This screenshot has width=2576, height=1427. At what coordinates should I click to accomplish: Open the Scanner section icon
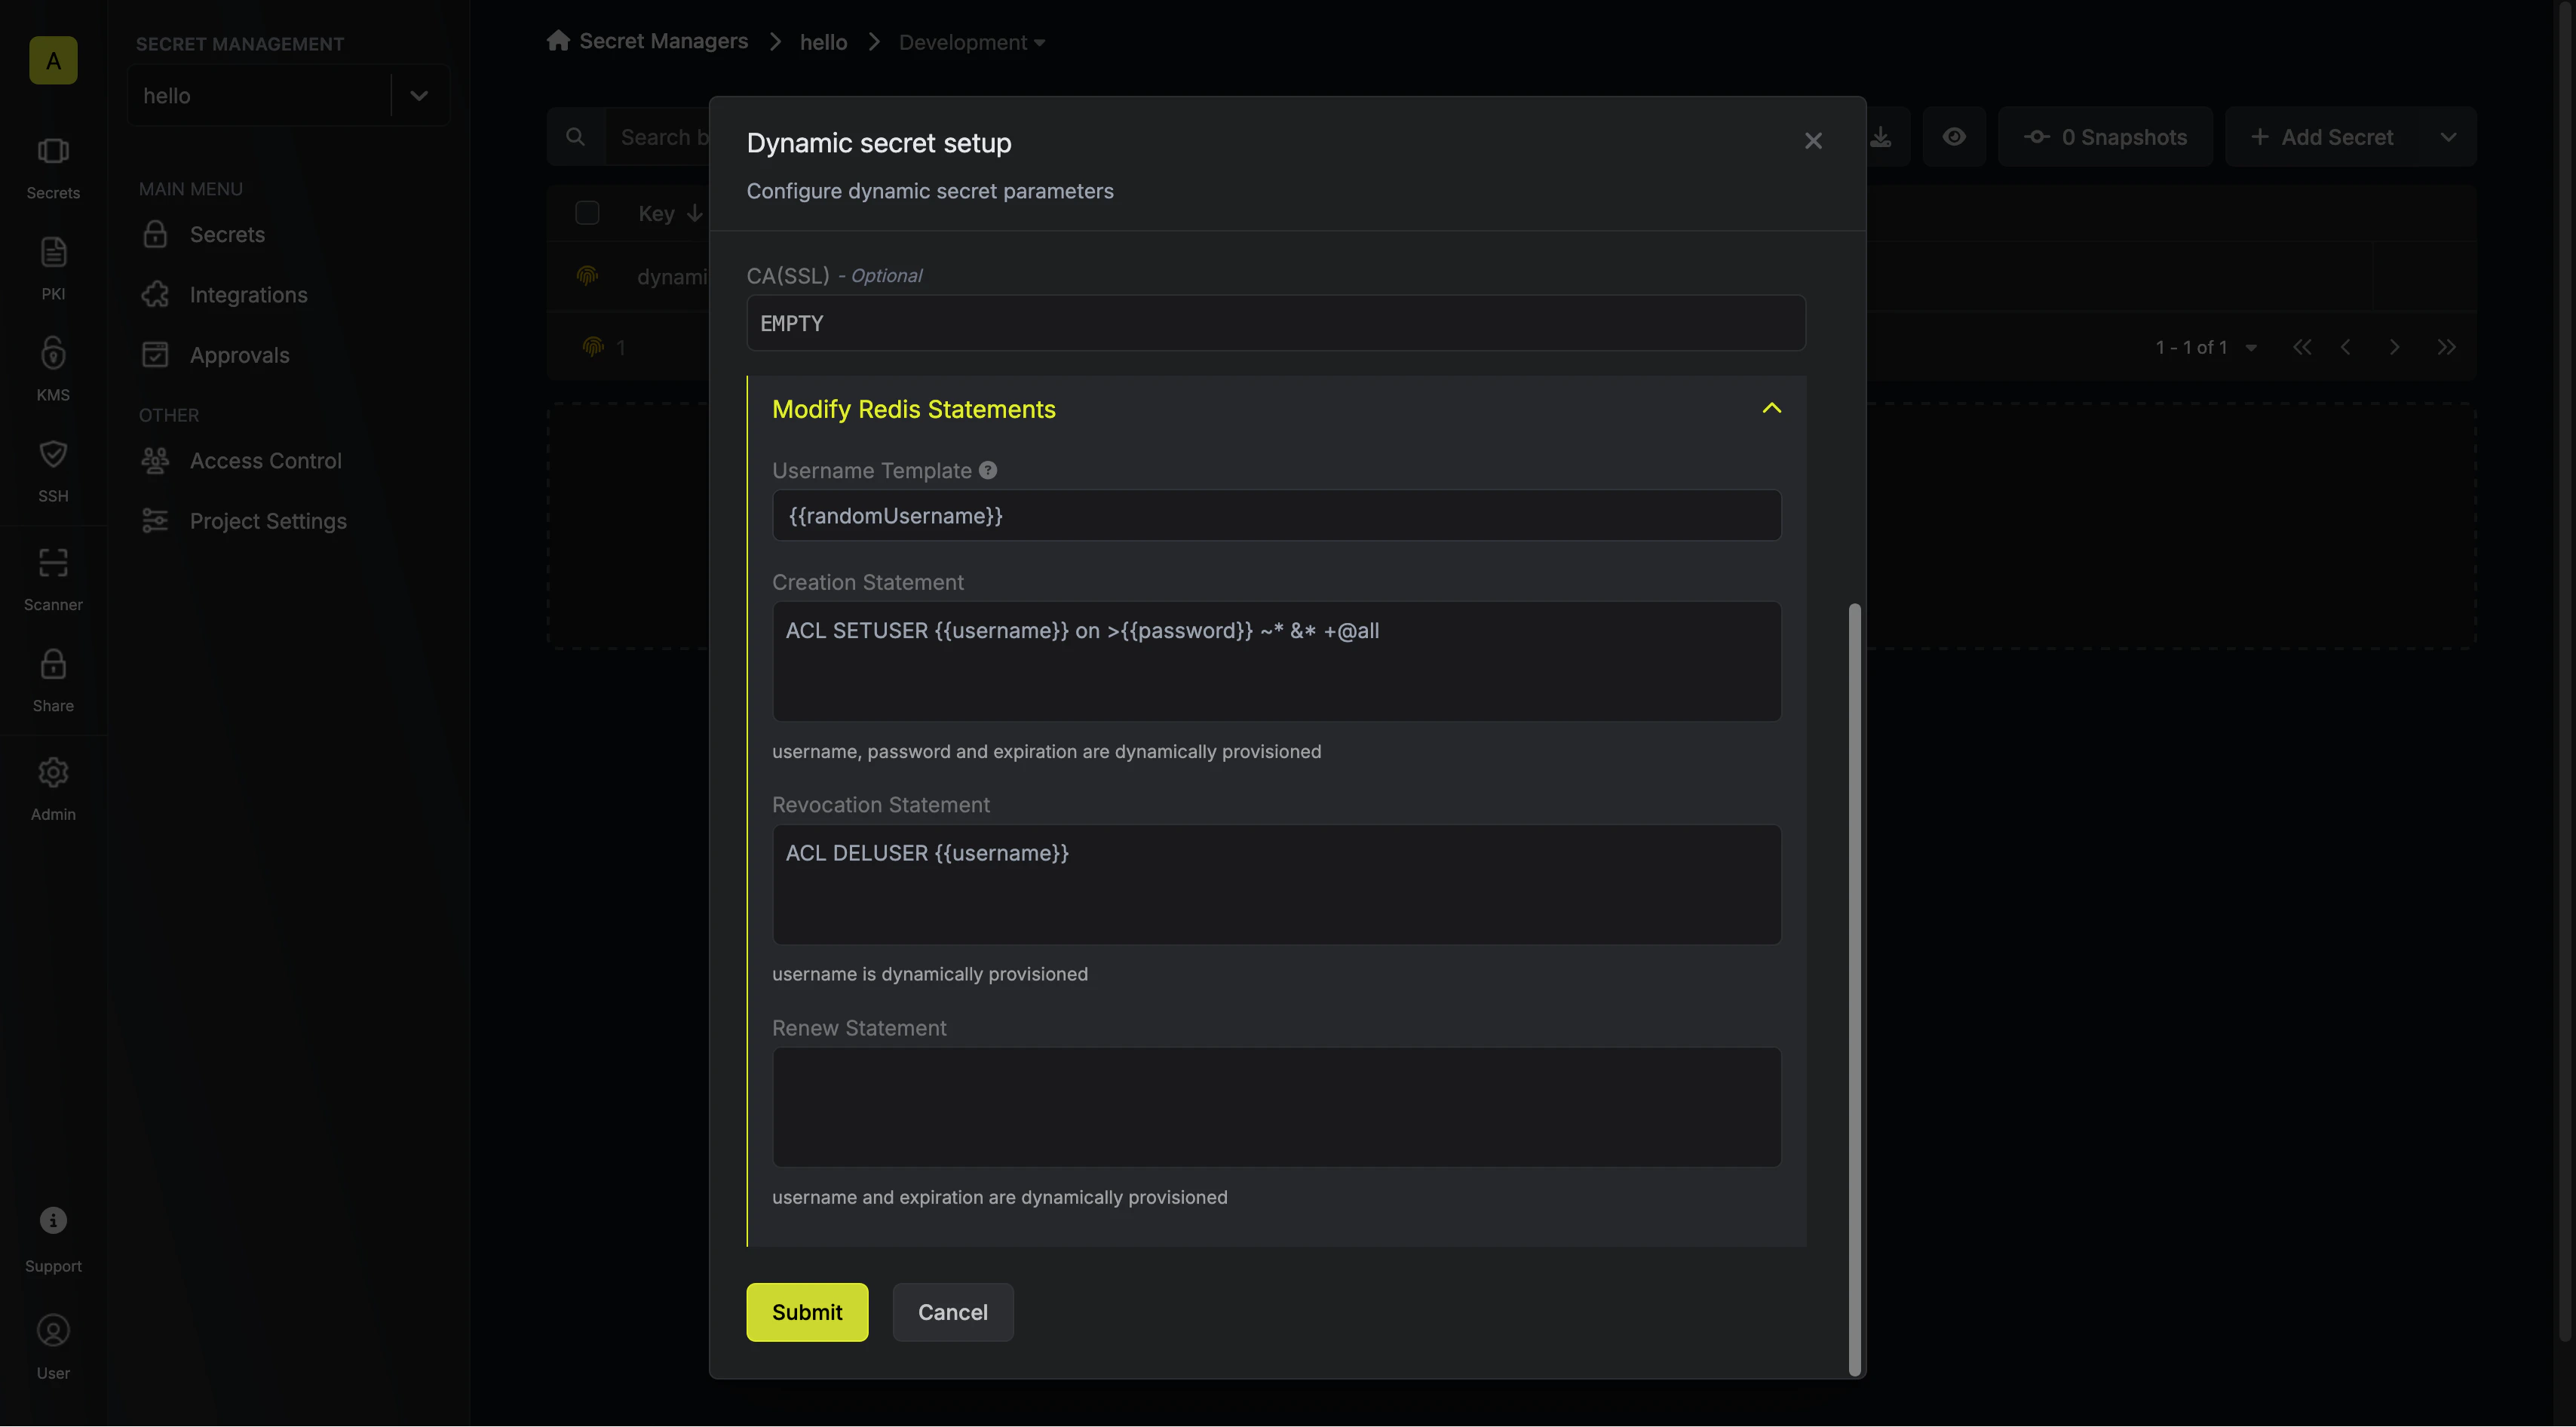[53, 563]
